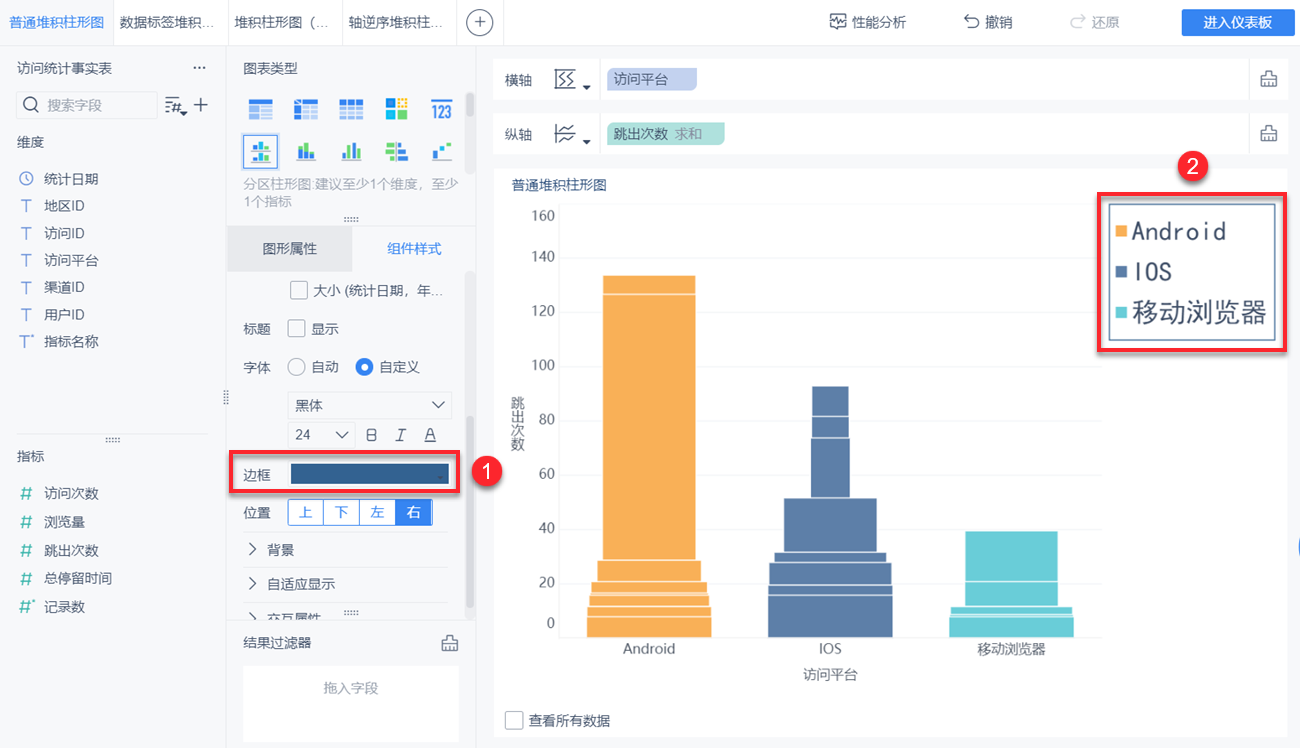Switch to the 轴逆序堆积柱 tab

click(398, 22)
